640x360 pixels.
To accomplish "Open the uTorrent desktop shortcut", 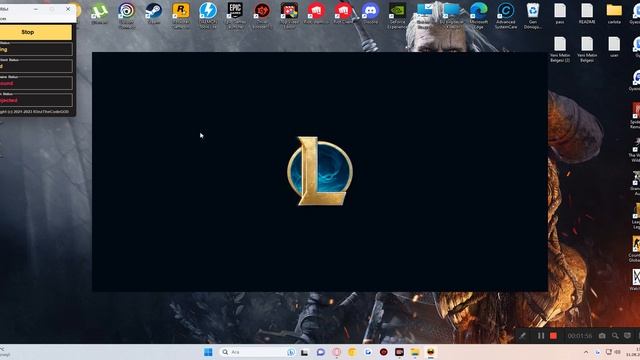I will 100,13.
